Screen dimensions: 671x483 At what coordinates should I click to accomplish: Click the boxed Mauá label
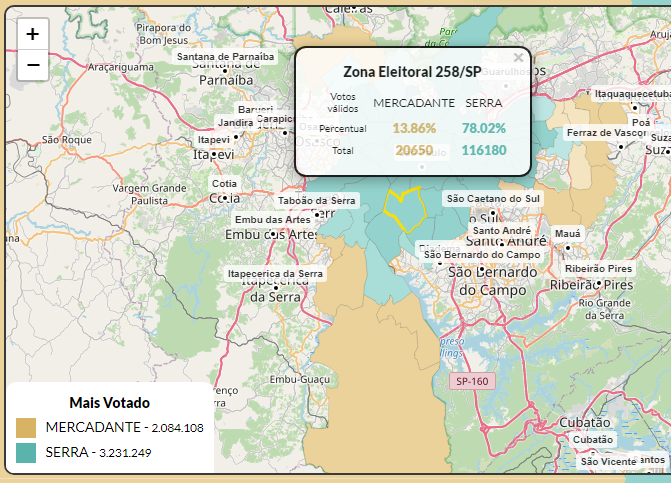(x=567, y=234)
